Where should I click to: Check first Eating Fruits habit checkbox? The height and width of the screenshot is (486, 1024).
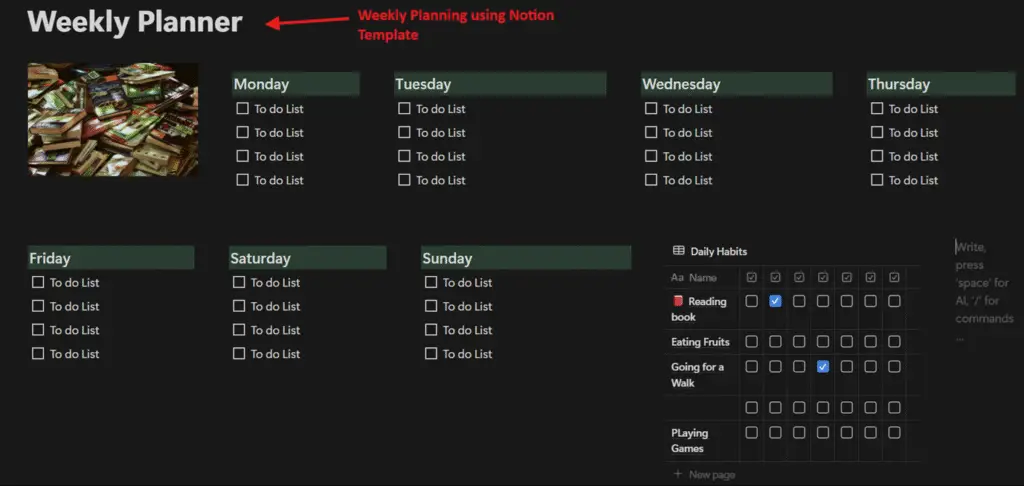(751, 342)
